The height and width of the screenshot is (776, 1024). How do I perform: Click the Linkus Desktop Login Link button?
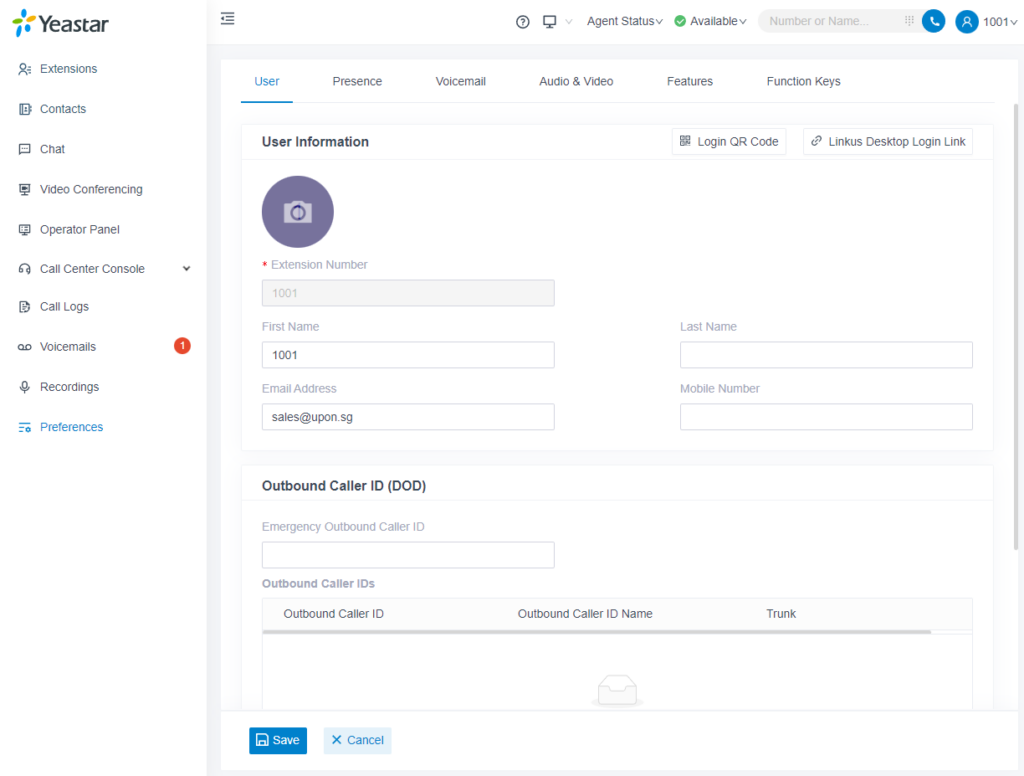(x=887, y=142)
